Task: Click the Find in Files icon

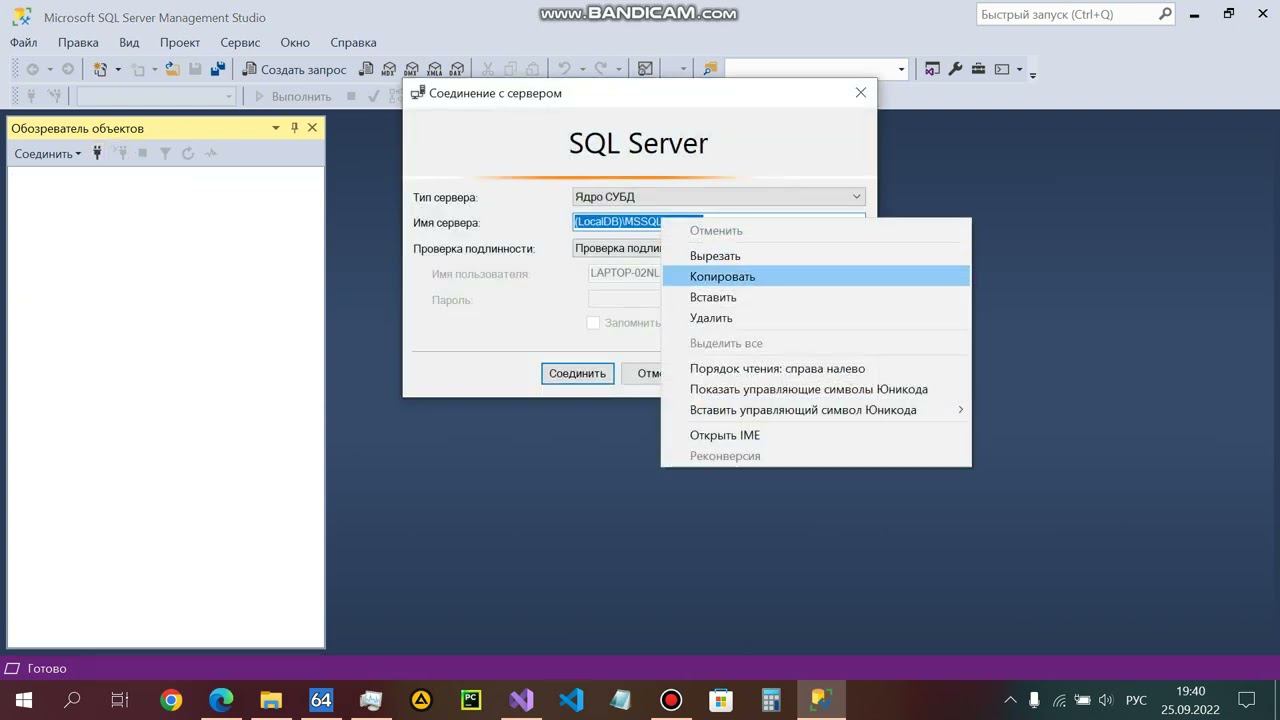Action: point(710,69)
